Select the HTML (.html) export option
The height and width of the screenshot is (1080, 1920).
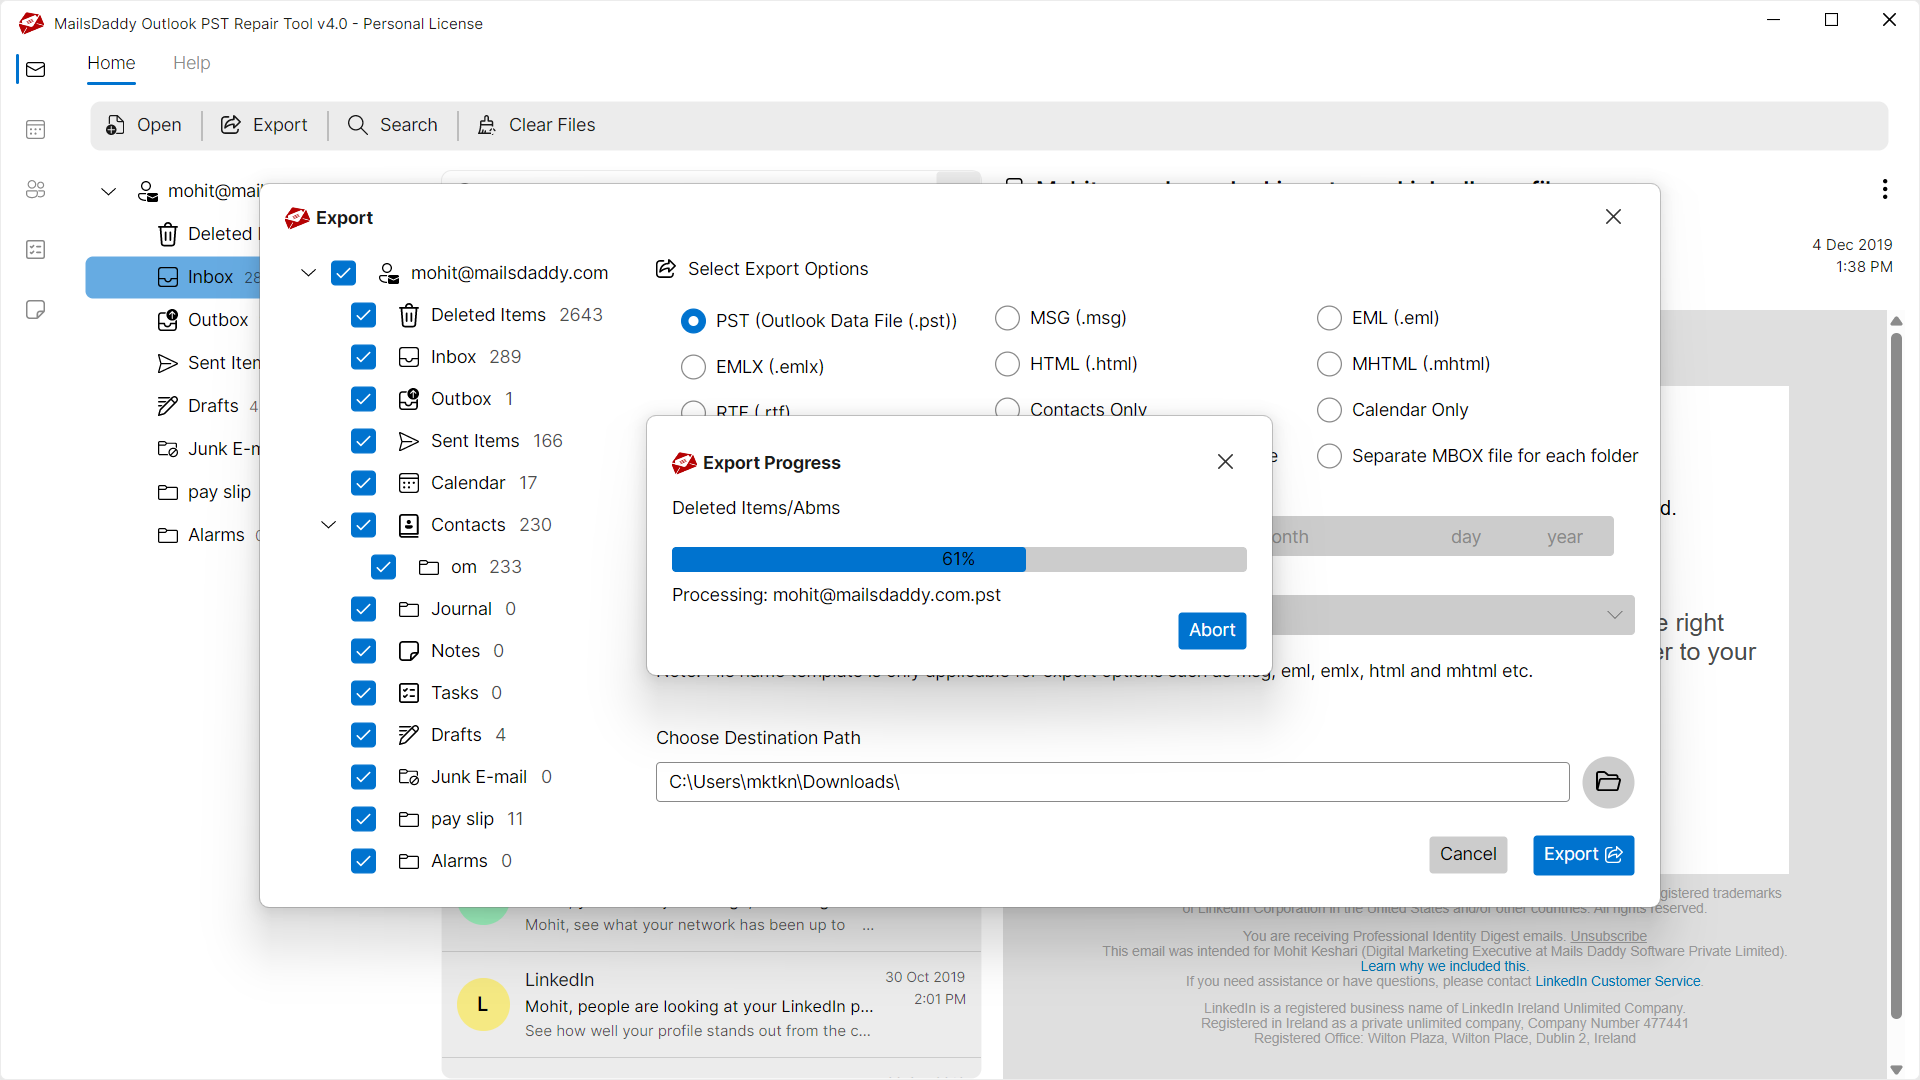(x=1007, y=364)
